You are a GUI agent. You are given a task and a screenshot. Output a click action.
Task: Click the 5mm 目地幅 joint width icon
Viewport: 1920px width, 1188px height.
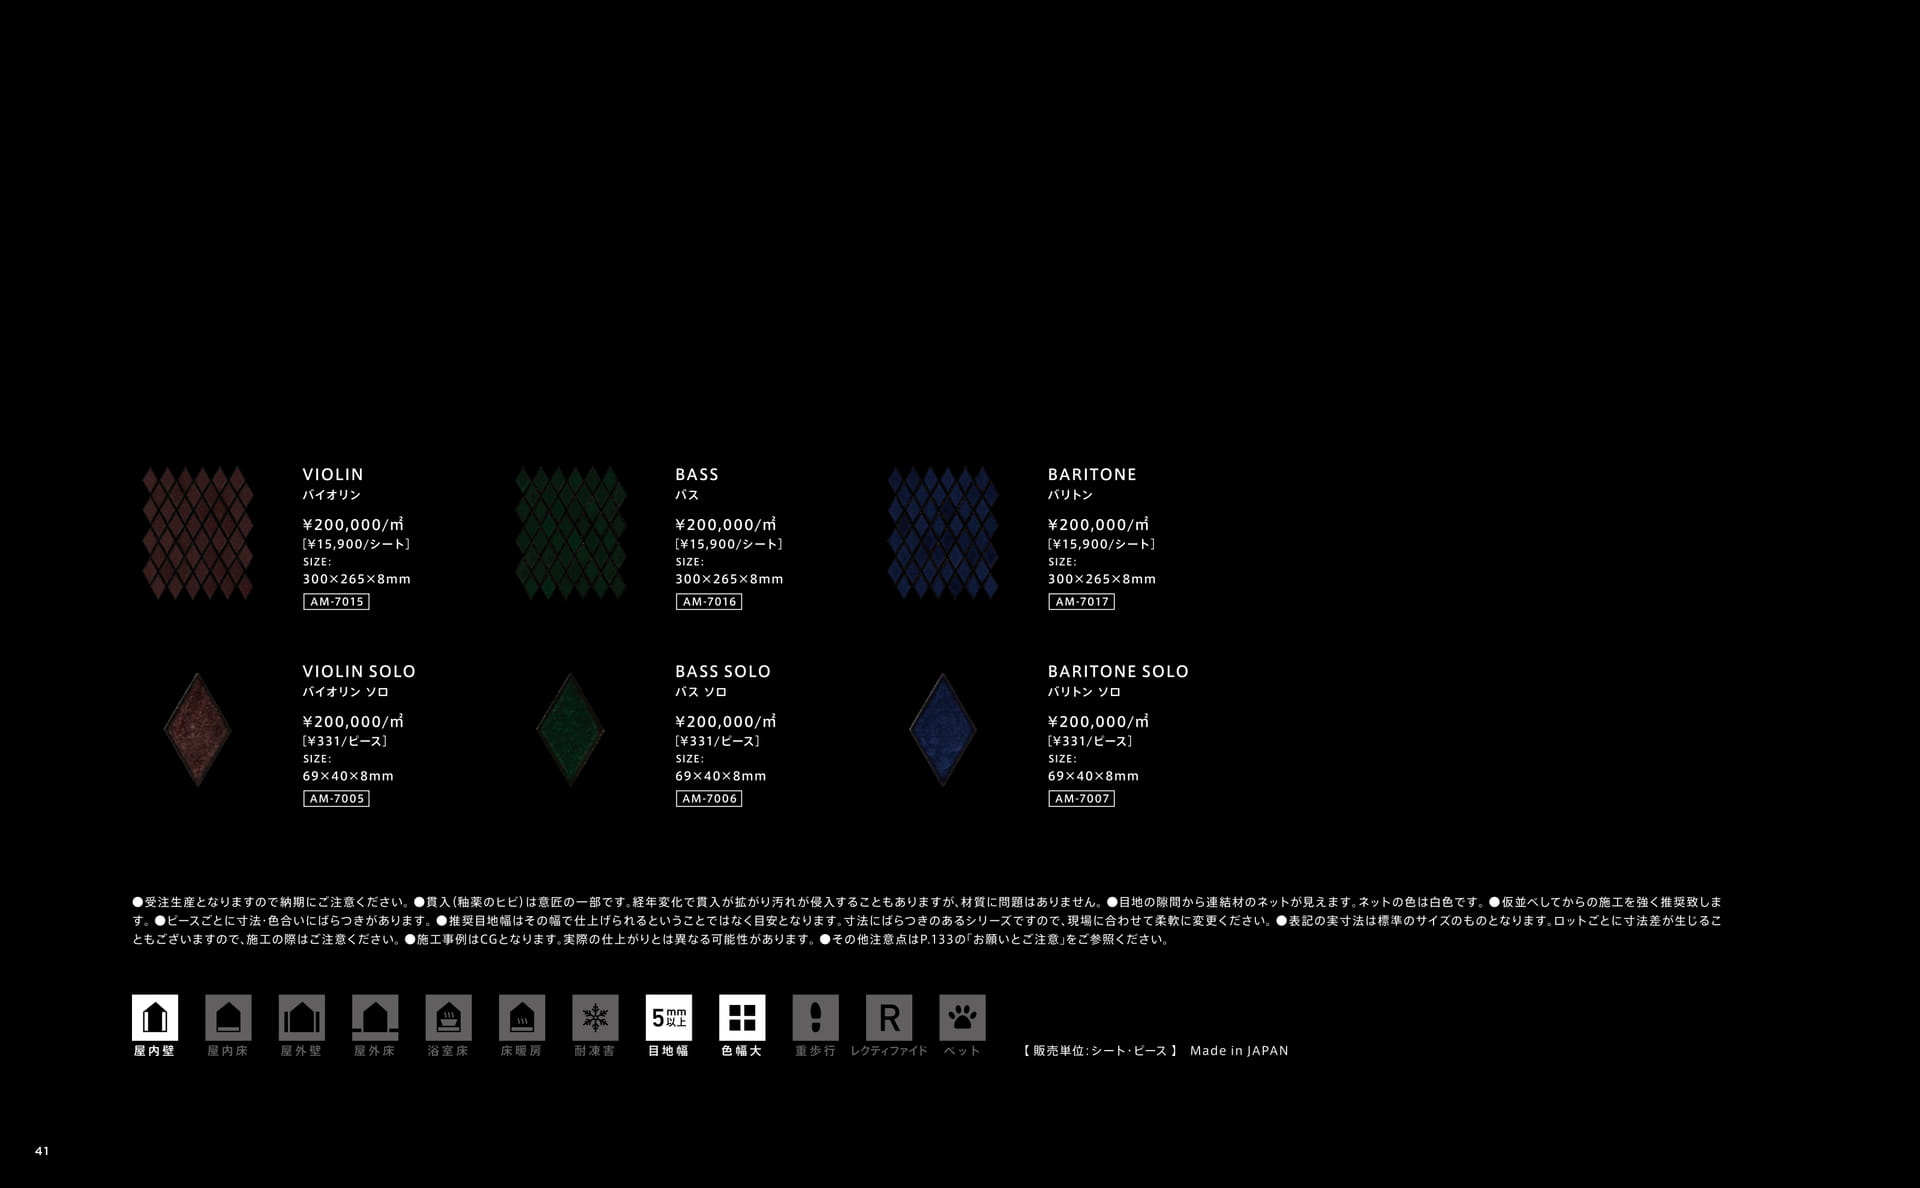(669, 1017)
